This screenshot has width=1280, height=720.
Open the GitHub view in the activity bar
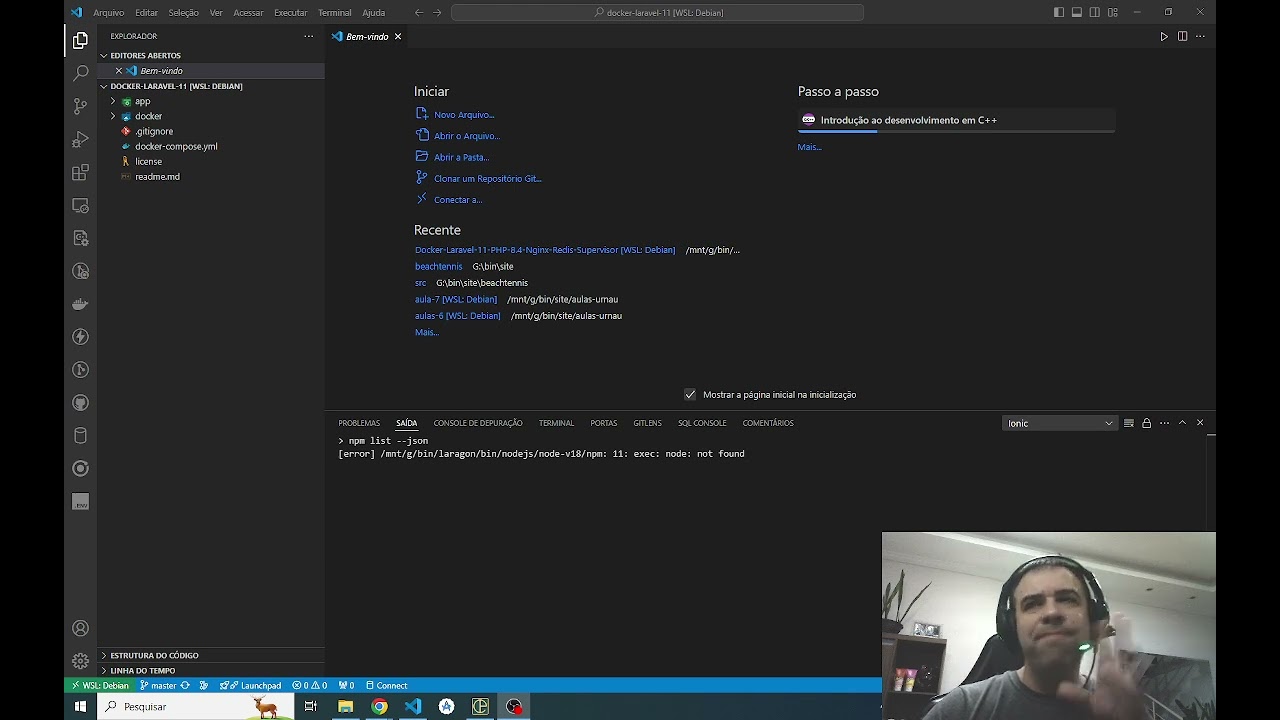[81, 403]
